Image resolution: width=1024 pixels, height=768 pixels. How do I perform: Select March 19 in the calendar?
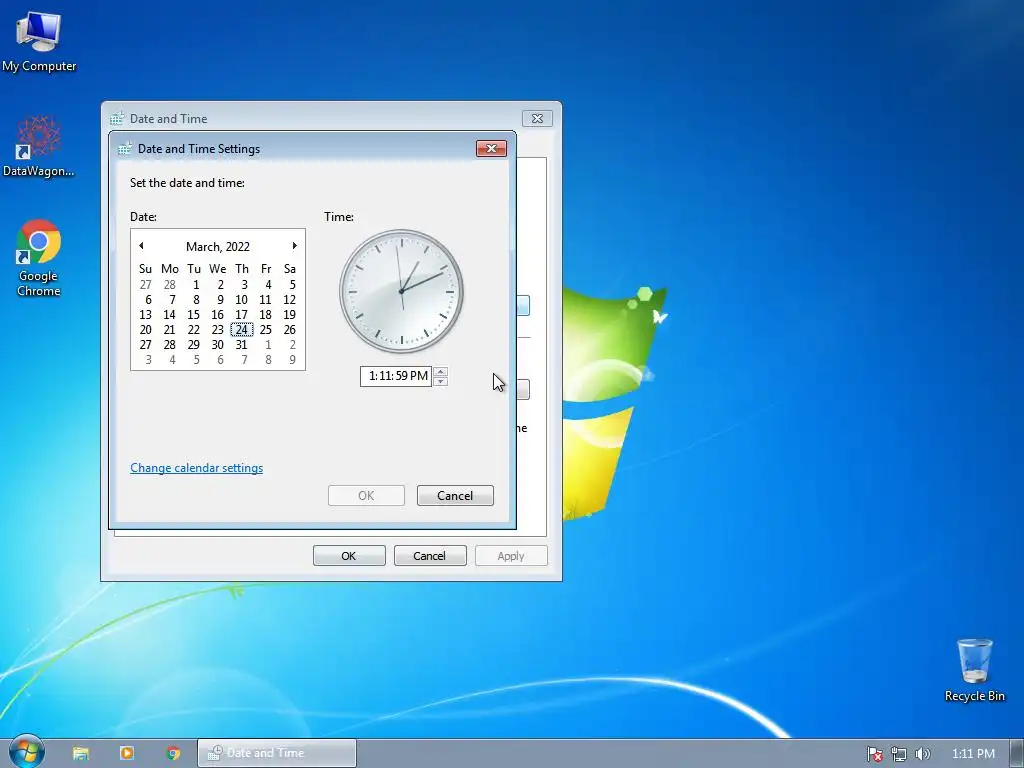click(289, 314)
